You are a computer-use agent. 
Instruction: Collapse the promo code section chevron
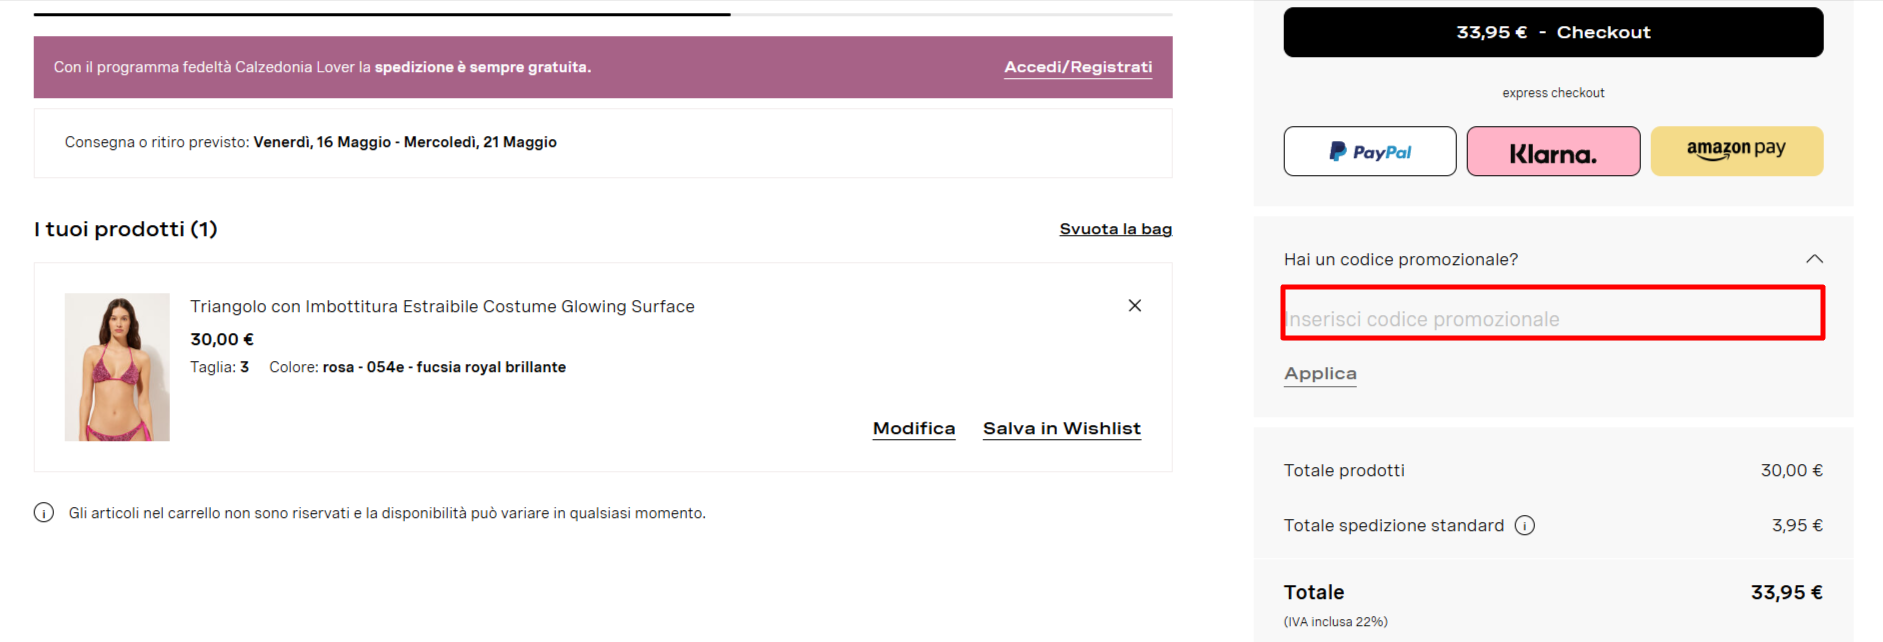(1814, 259)
